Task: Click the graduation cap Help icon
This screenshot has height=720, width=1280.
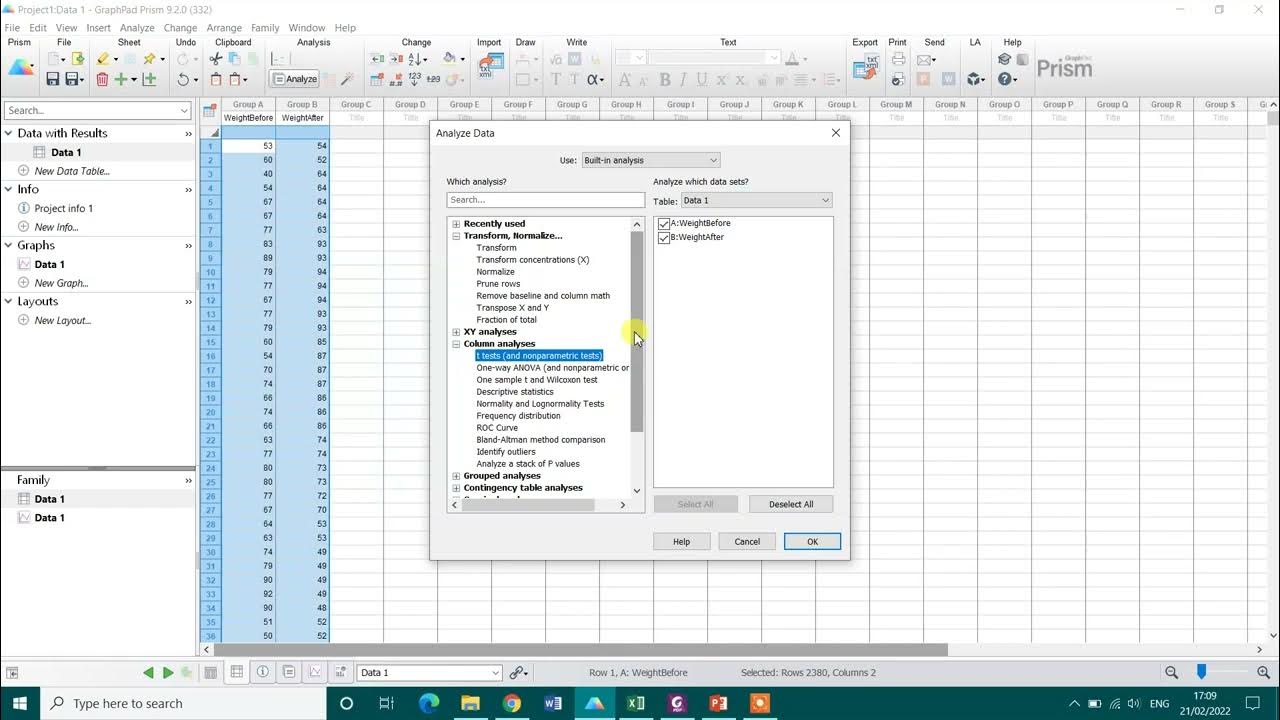Action: [1005, 59]
